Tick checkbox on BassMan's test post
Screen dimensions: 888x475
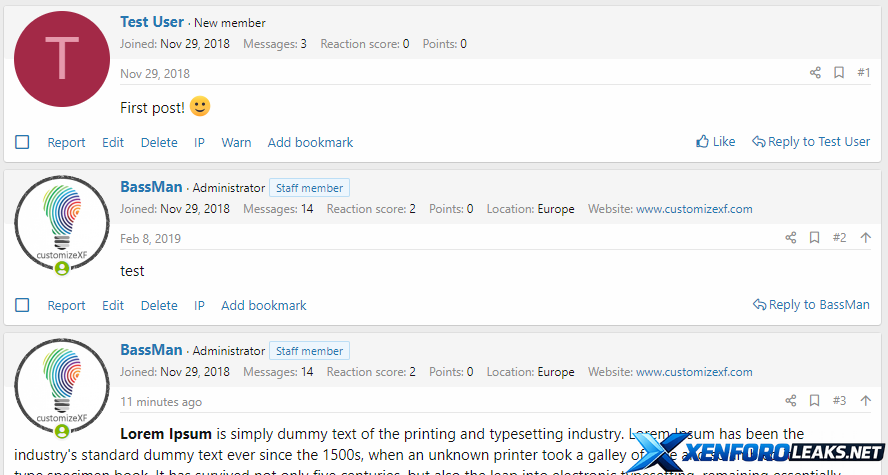(x=22, y=305)
